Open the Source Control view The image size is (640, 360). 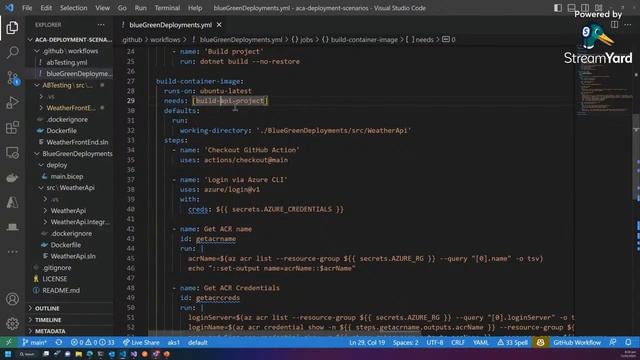pos(12,78)
